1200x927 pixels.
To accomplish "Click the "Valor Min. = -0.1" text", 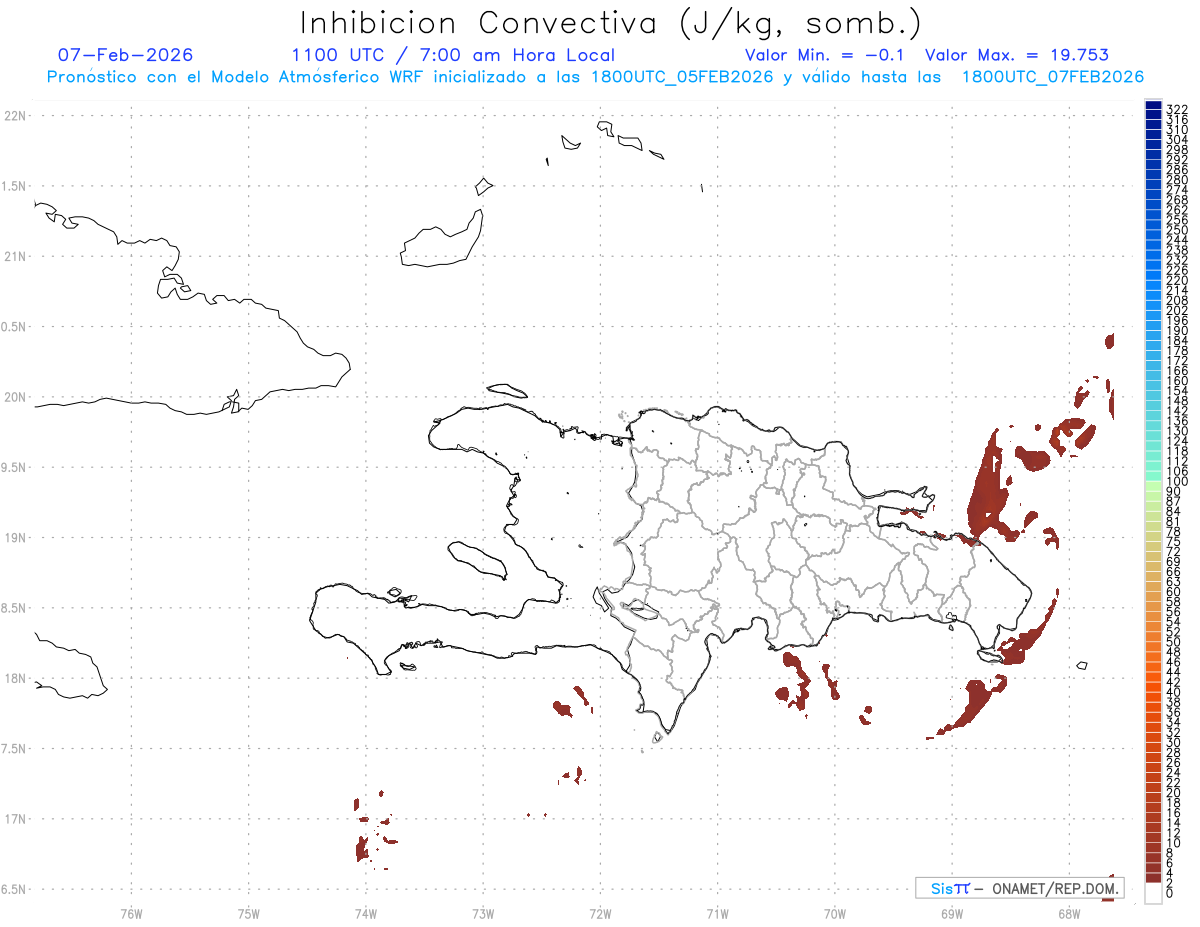I will pos(824,55).
